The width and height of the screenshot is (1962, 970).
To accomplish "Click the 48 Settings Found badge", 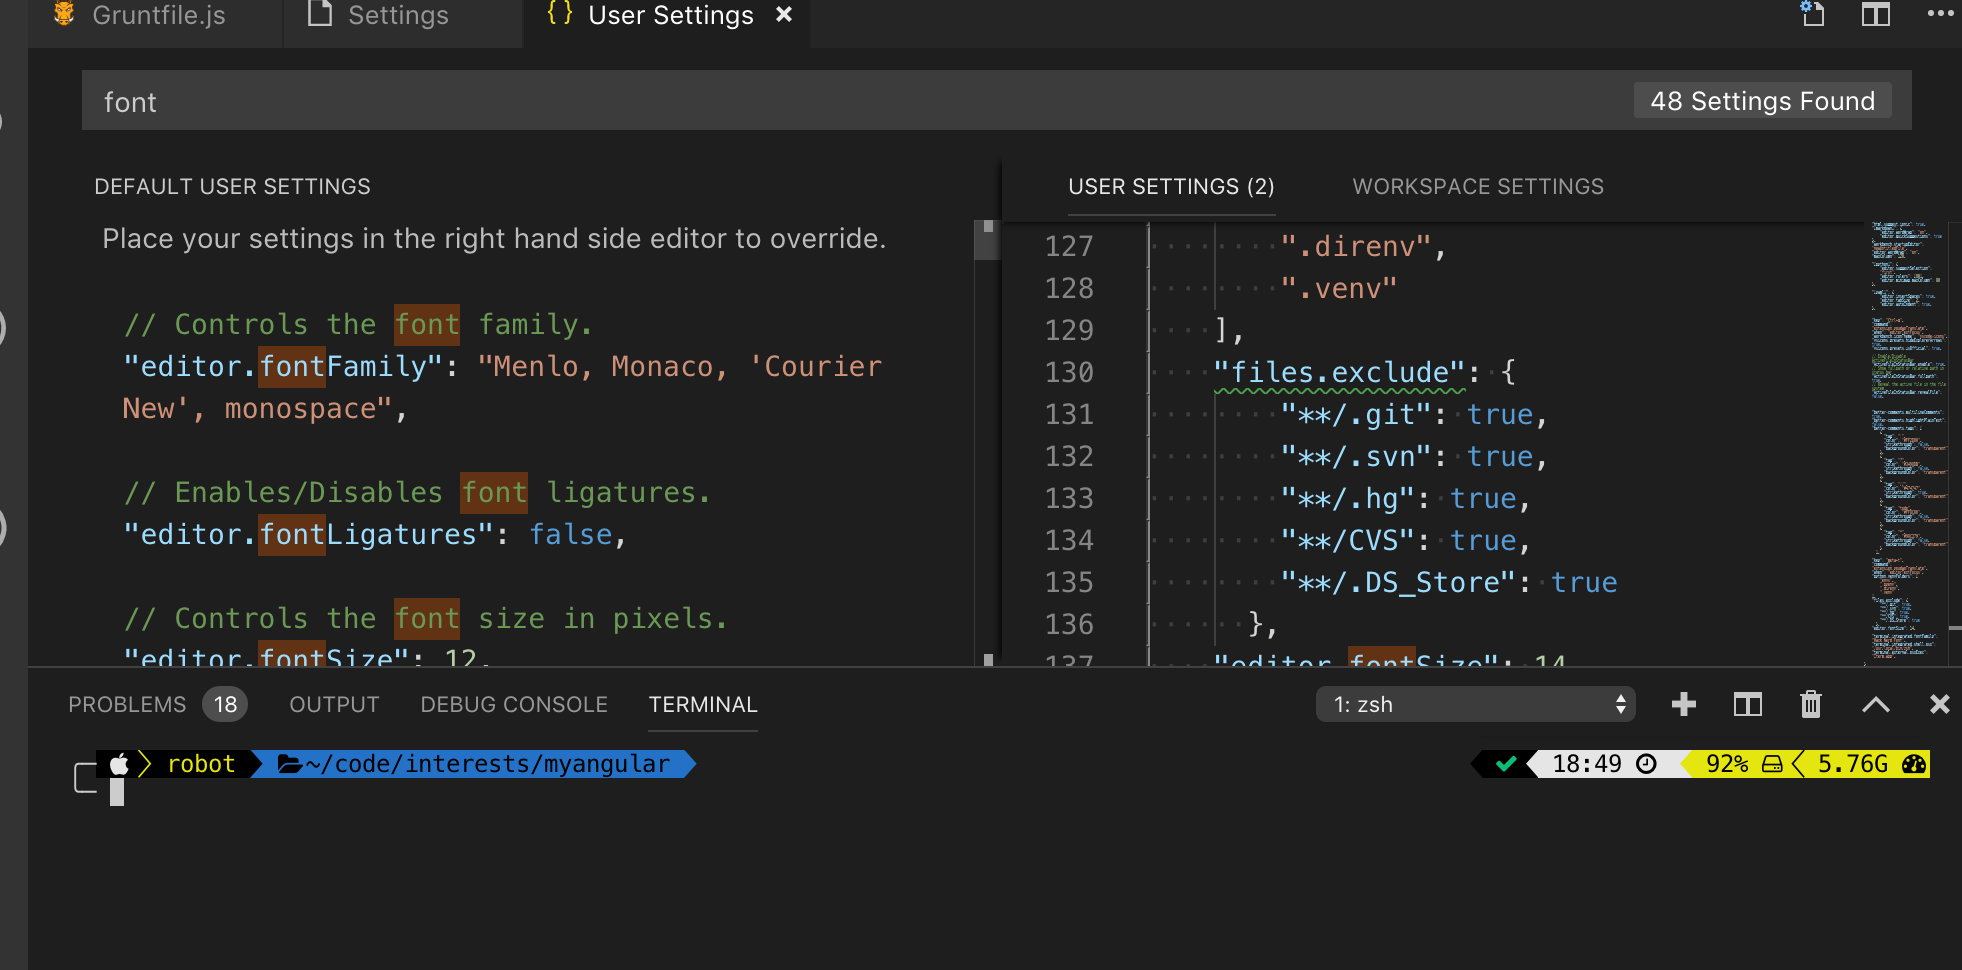I will [1762, 100].
